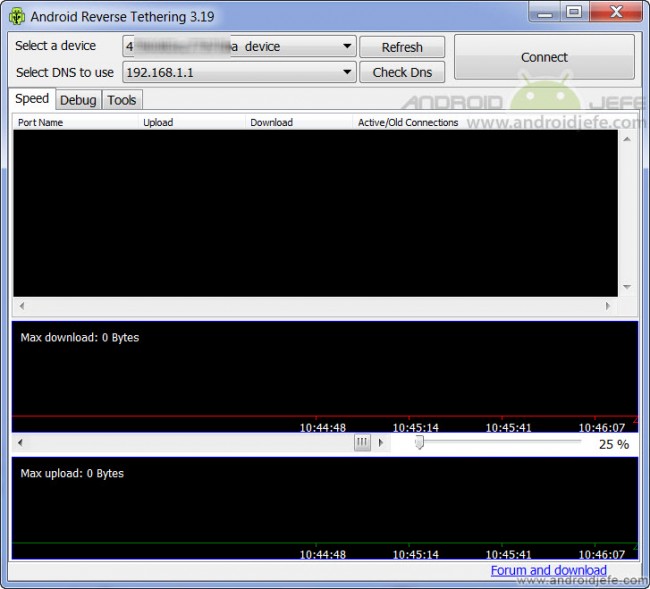Minimize the Android Reverse Tethering window
650x589 pixels.
click(x=545, y=13)
